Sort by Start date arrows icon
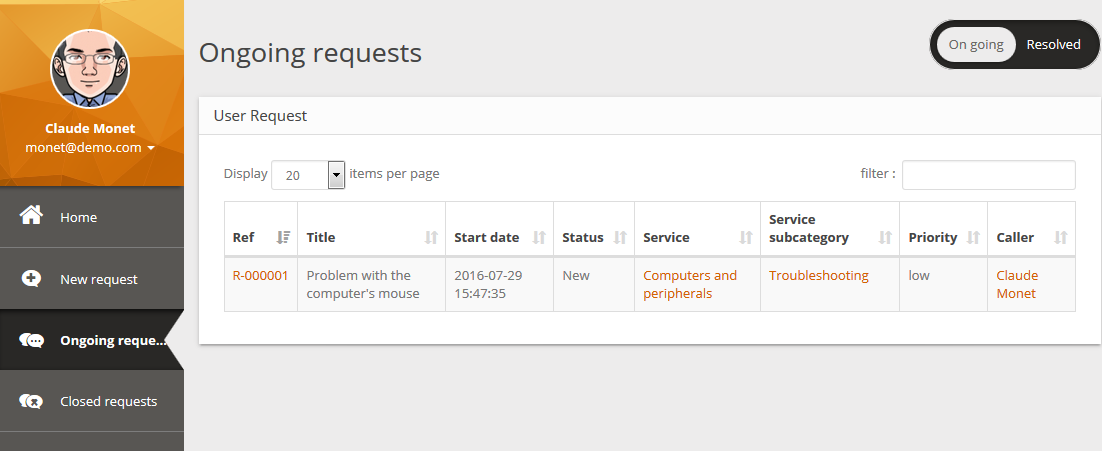The height and width of the screenshot is (451, 1102). click(539, 237)
